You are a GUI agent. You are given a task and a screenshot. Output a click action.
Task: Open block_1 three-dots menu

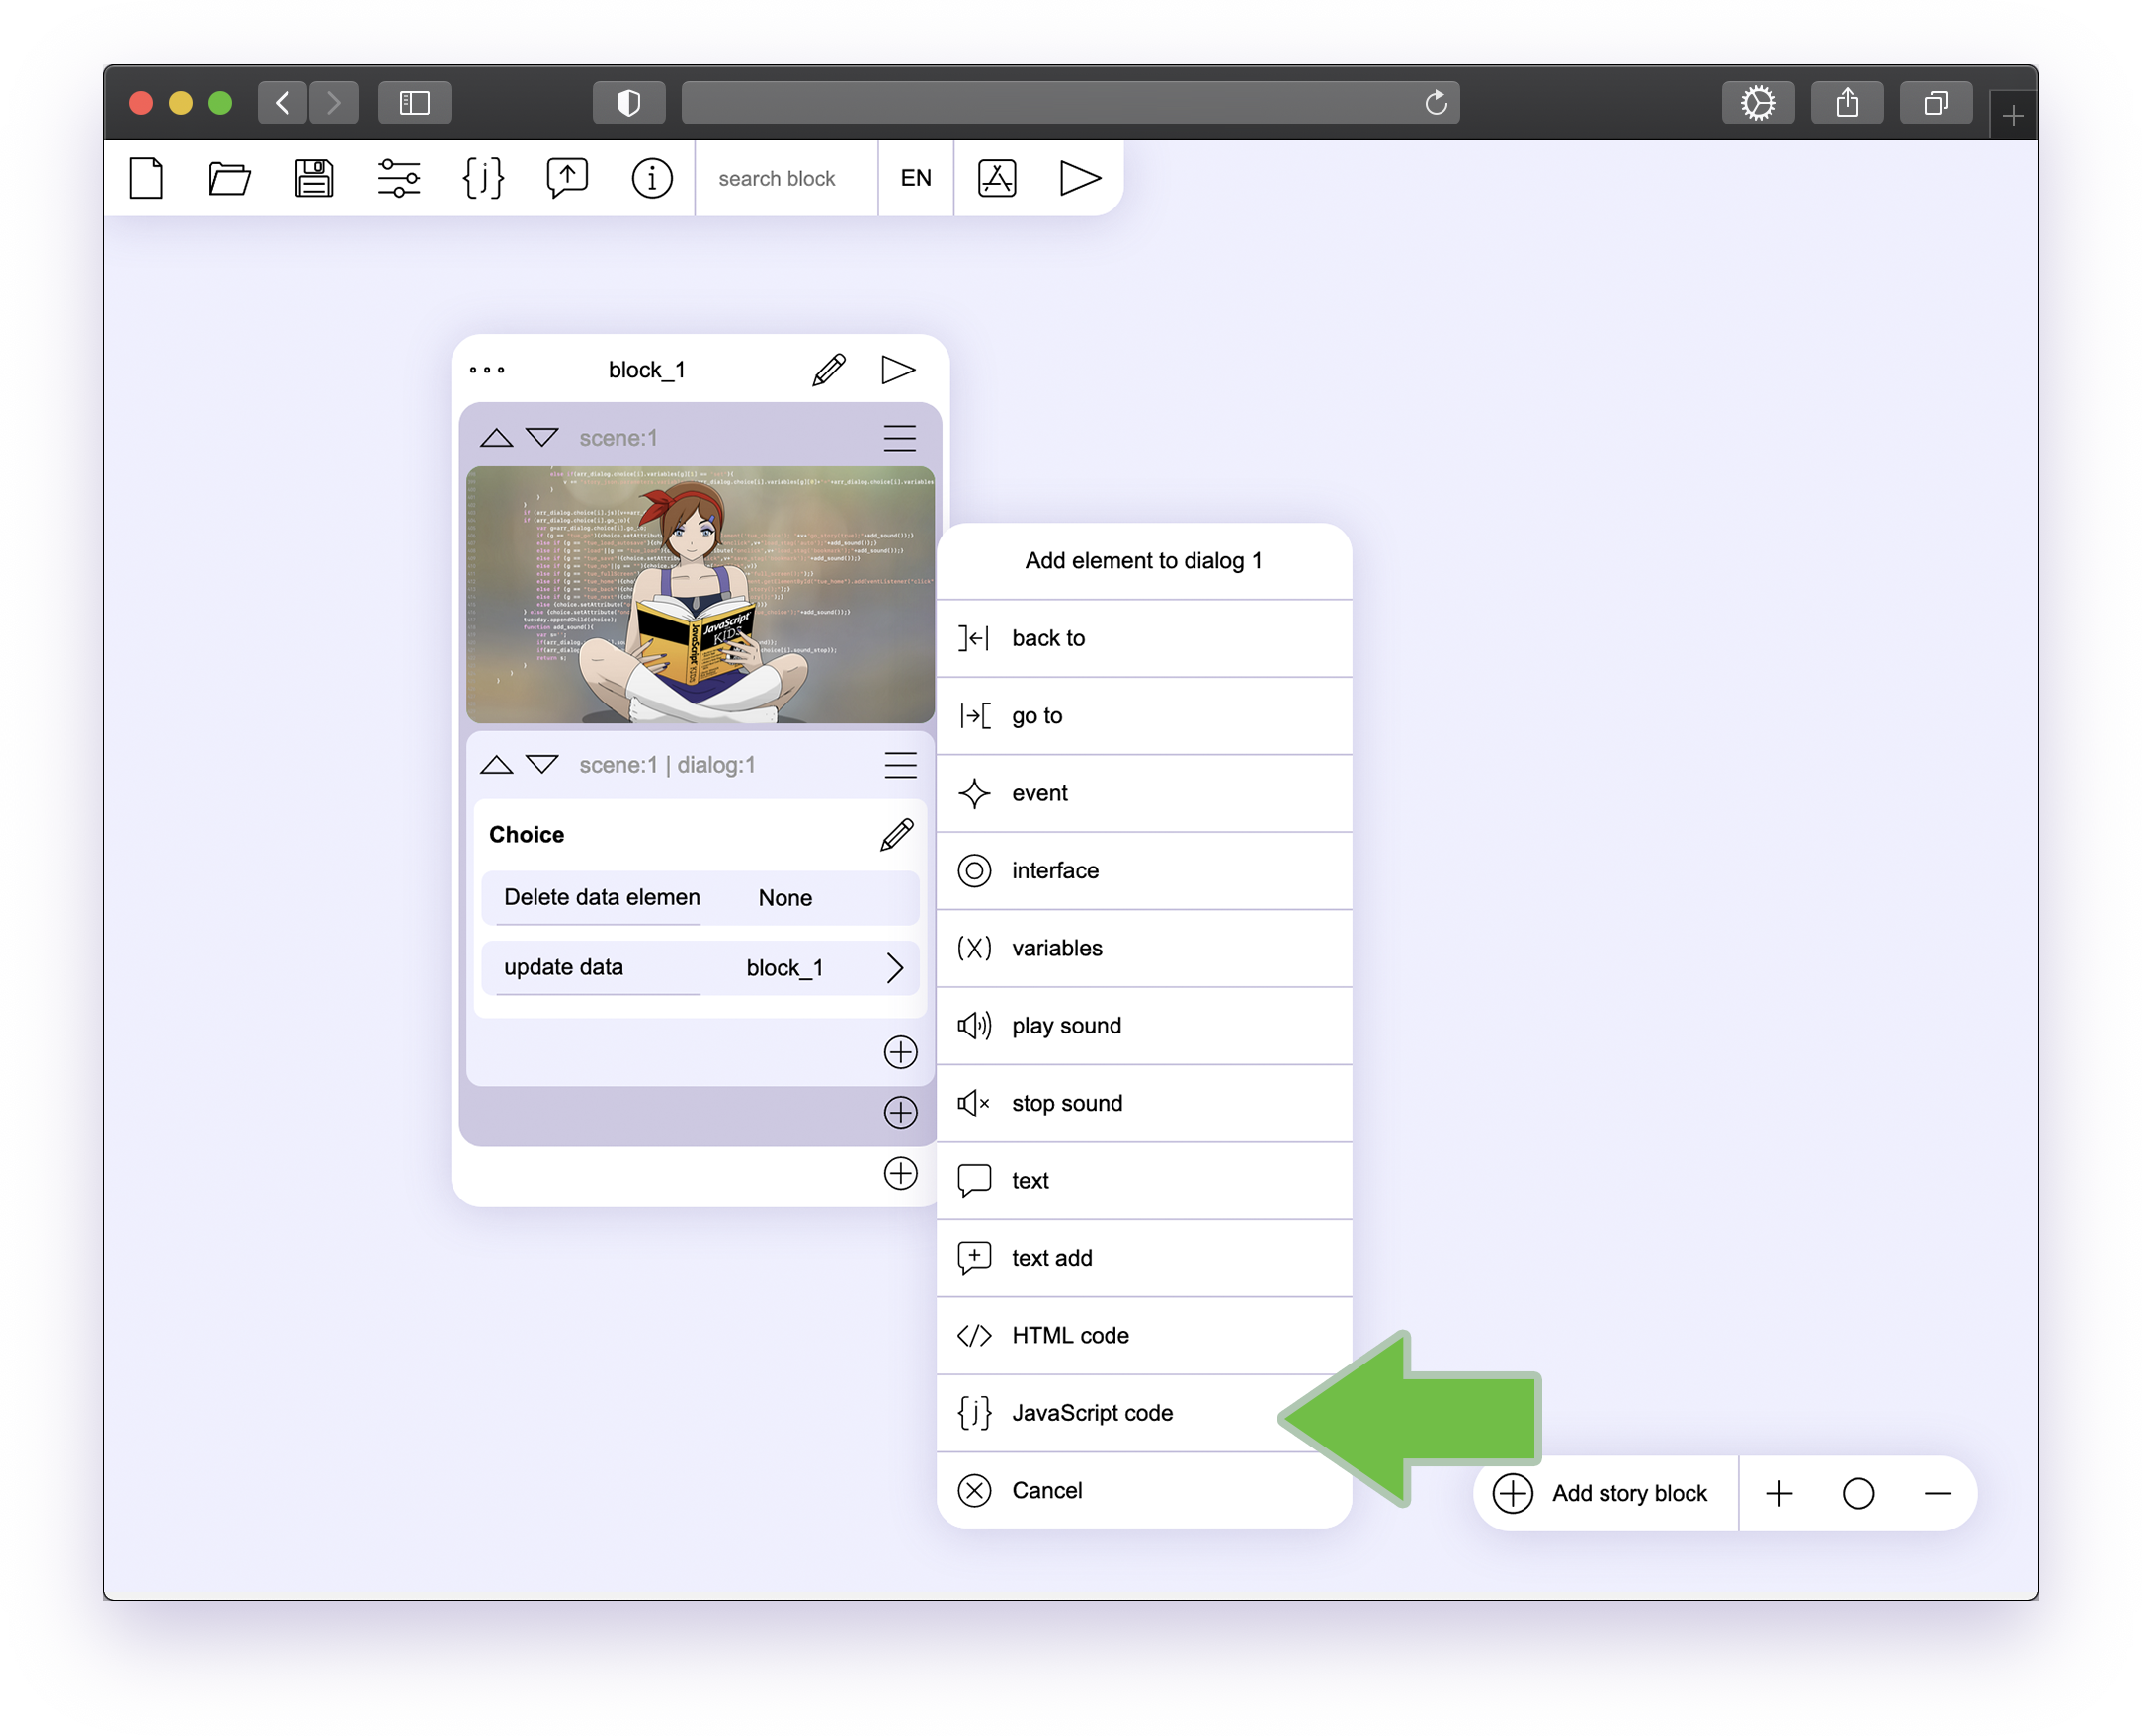pos(487,371)
